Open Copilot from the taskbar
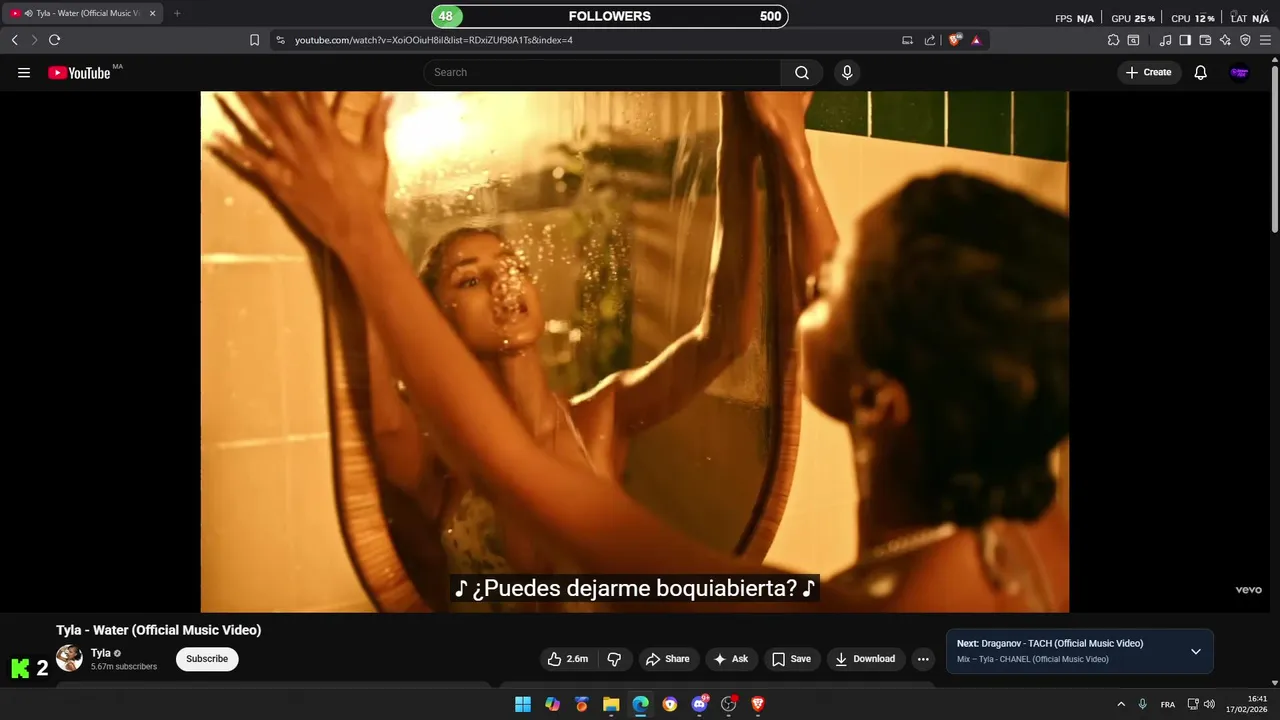The height and width of the screenshot is (720, 1280). pyautogui.click(x=552, y=704)
